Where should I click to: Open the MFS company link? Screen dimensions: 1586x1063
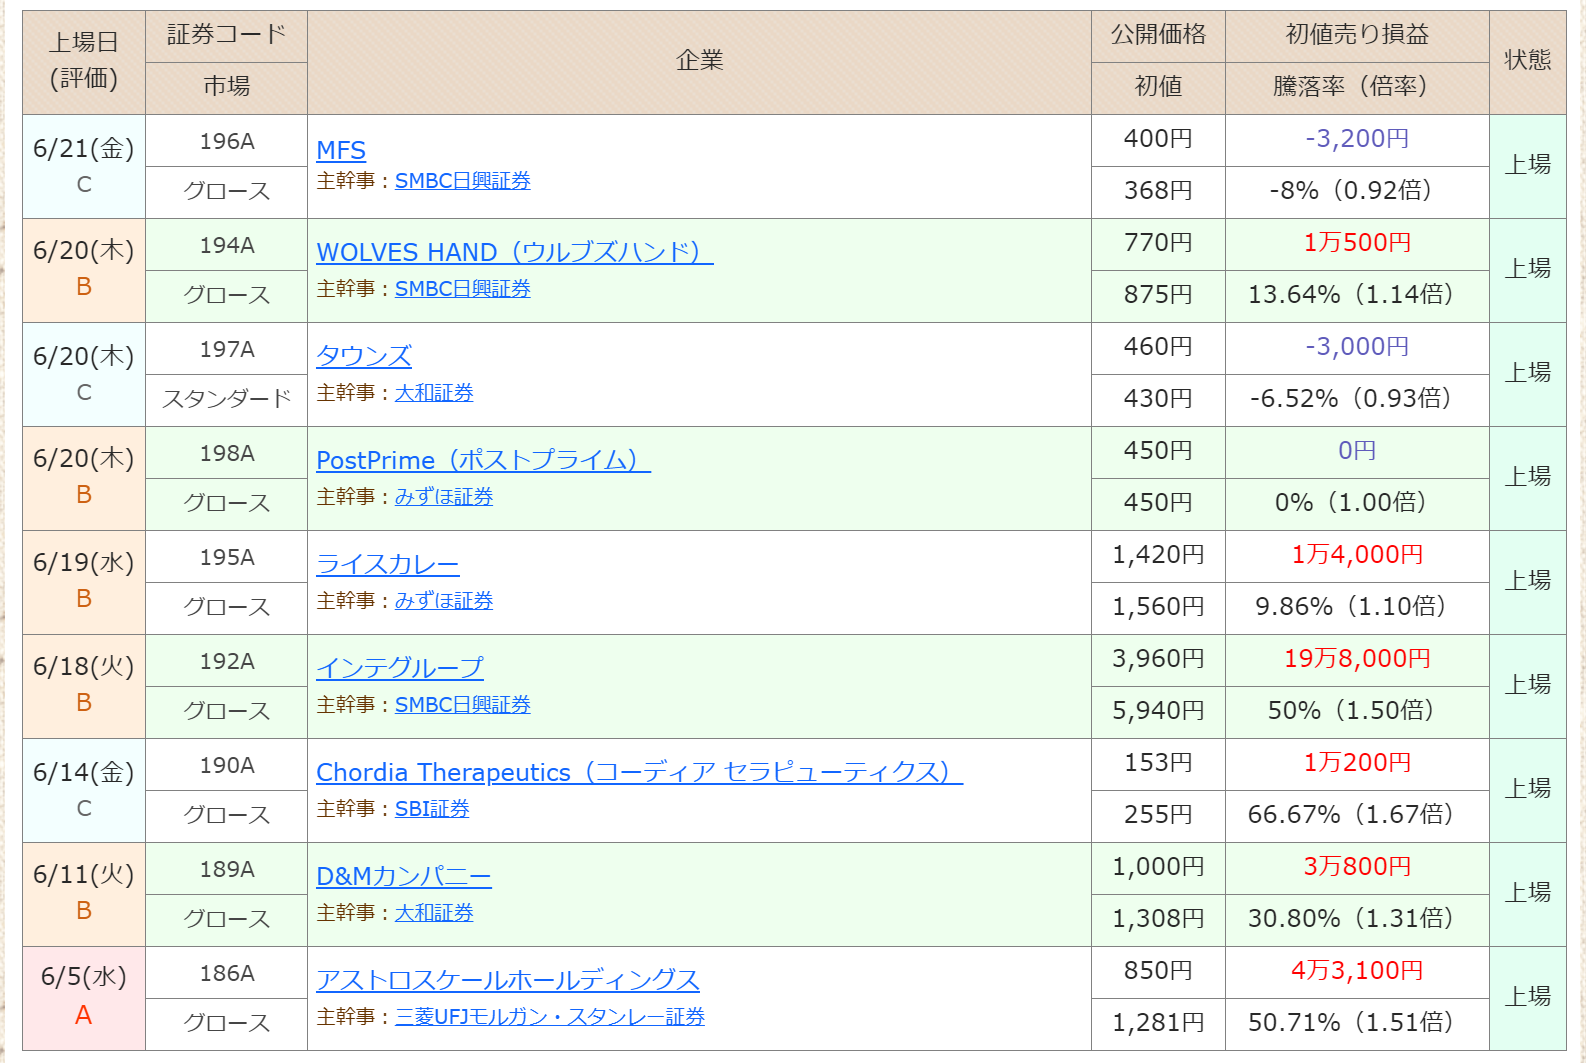(341, 150)
